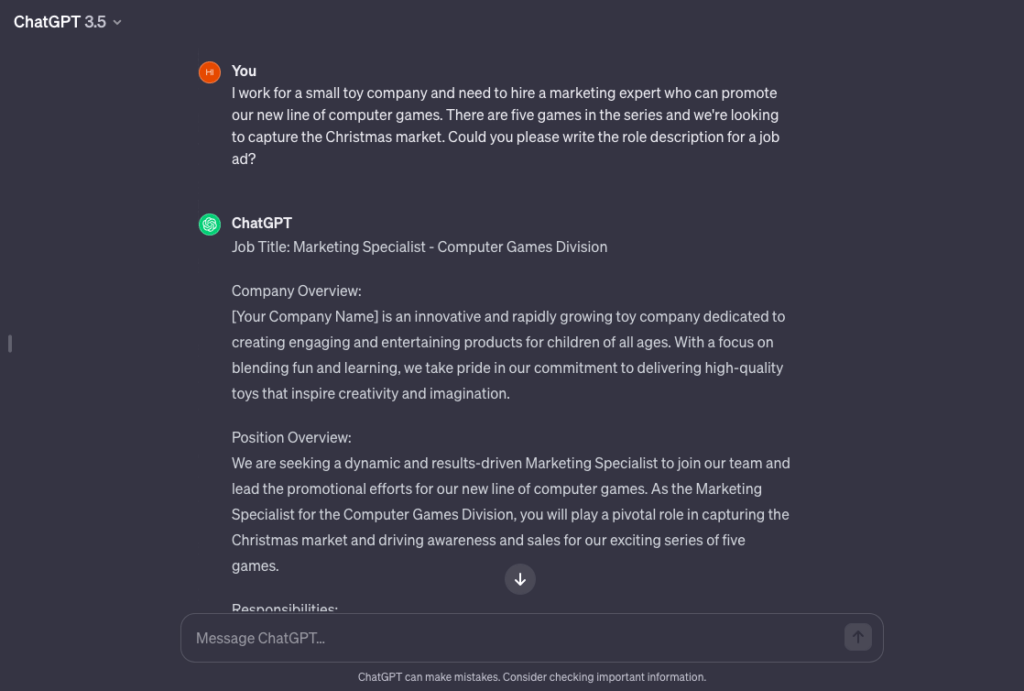This screenshot has width=1024, height=691.
Task: Click the scroll-to-bottom arrow icon
Action: click(519, 580)
